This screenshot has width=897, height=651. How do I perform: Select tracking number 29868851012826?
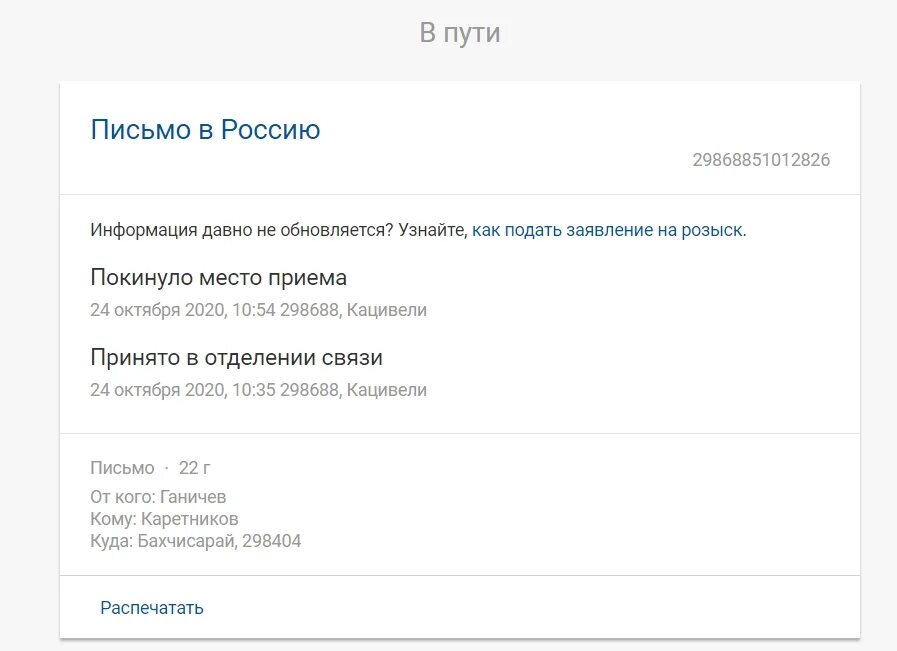point(761,160)
